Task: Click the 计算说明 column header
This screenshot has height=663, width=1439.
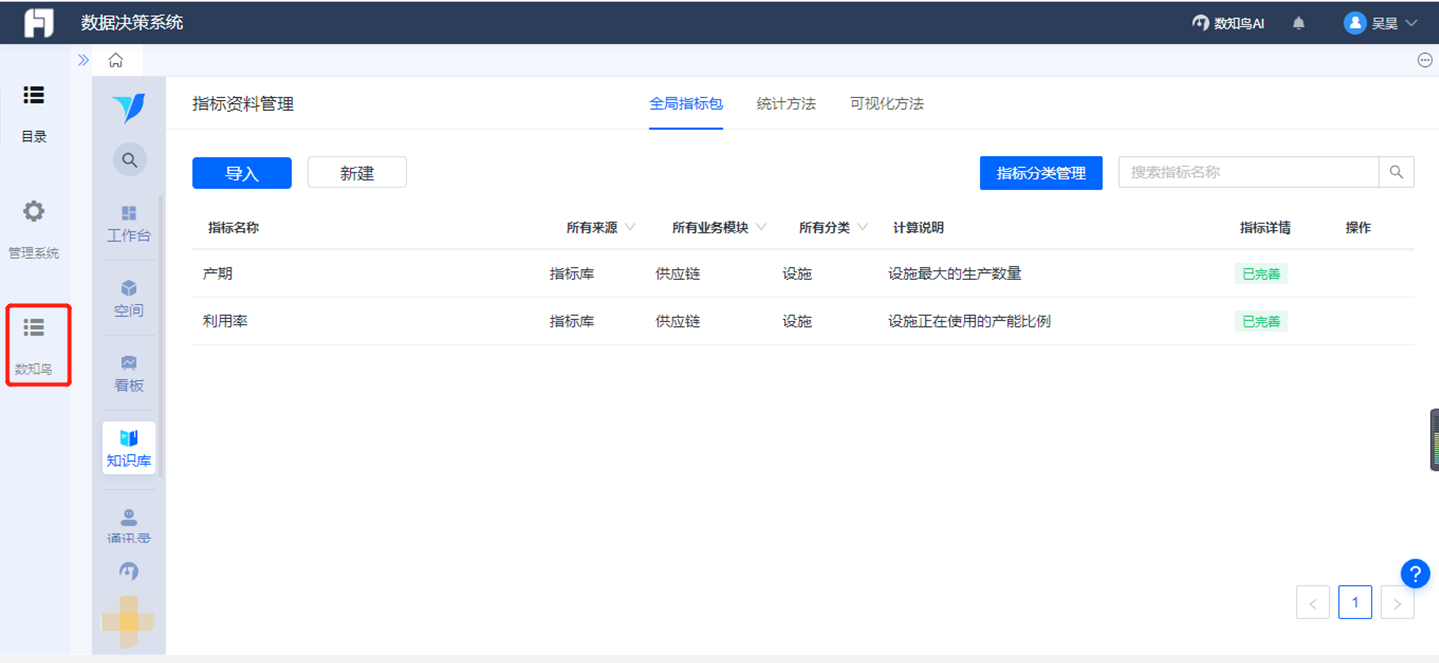Action: point(918,228)
